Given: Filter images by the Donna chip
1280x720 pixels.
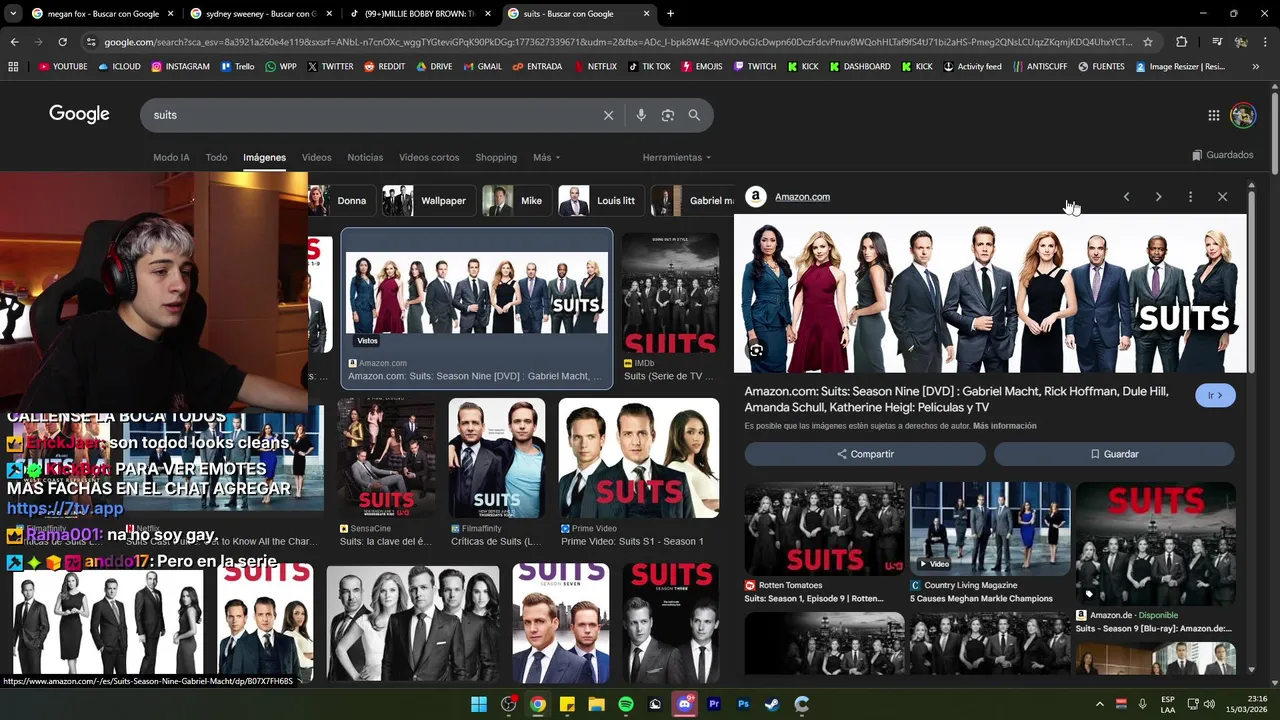Looking at the screenshot, I should [340, 201].
